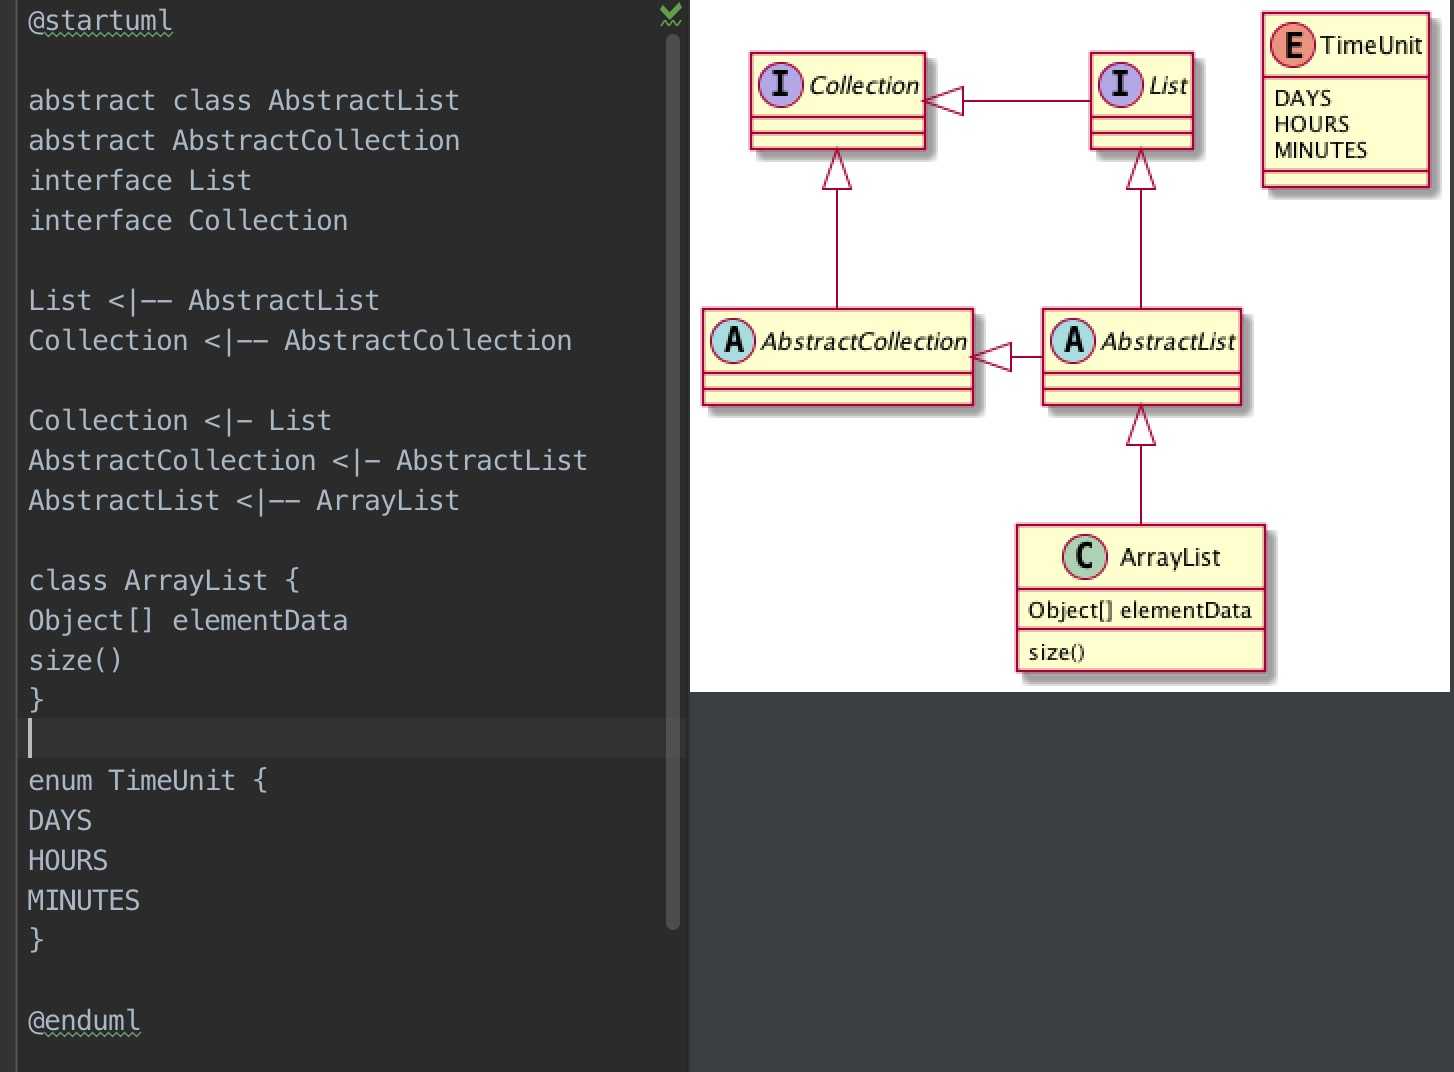This screenshot has width=1454, height=1072.
Task: Click the enum icon of TimeUnit
Action: point(1293,45)
